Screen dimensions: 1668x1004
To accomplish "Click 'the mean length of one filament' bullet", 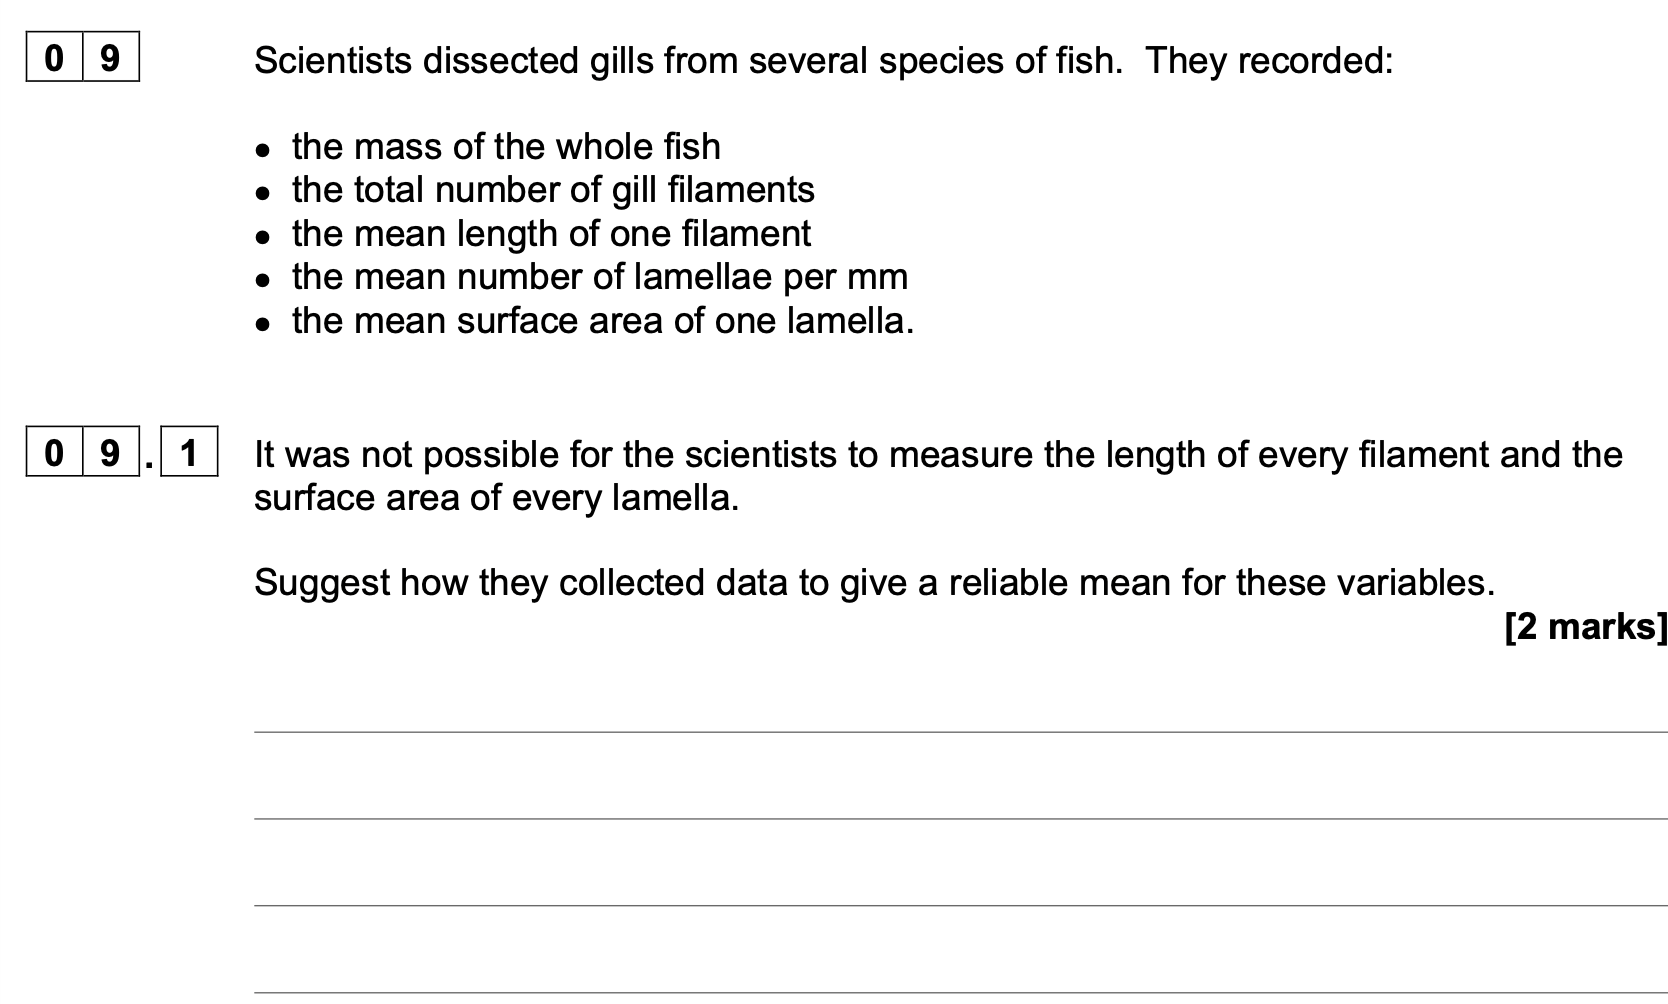I will click(551, 234).
